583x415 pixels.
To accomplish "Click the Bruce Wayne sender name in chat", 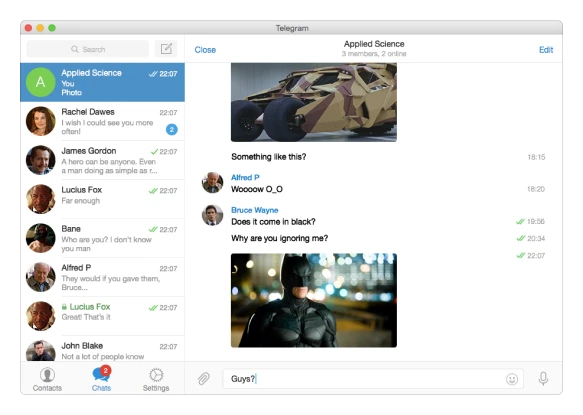I will click(x=255, y=210).
